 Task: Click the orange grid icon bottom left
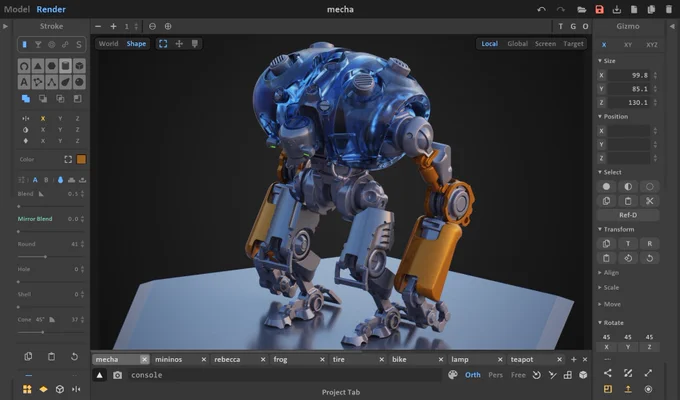click(27, 389)
